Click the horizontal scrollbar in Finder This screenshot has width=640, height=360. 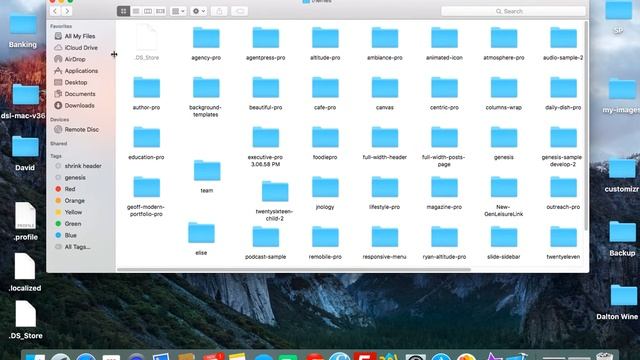293,269
